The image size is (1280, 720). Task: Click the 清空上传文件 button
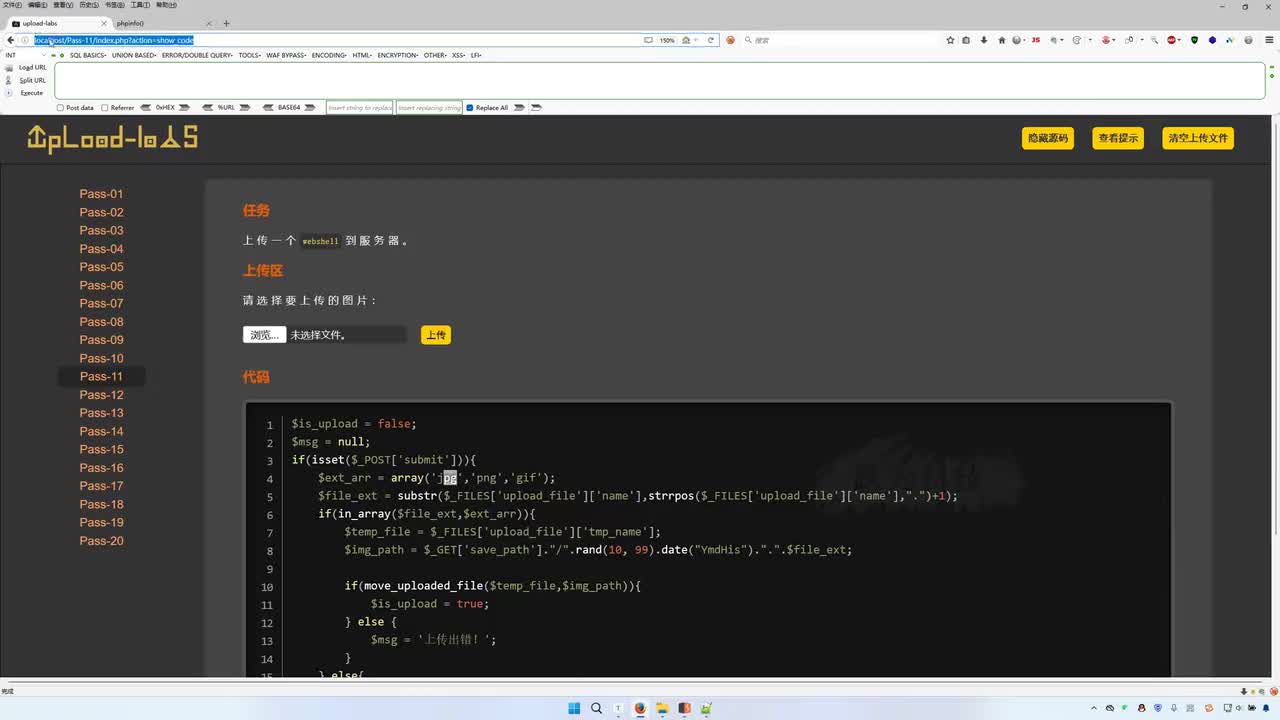pyautogui.click(x=1198, y=138)
